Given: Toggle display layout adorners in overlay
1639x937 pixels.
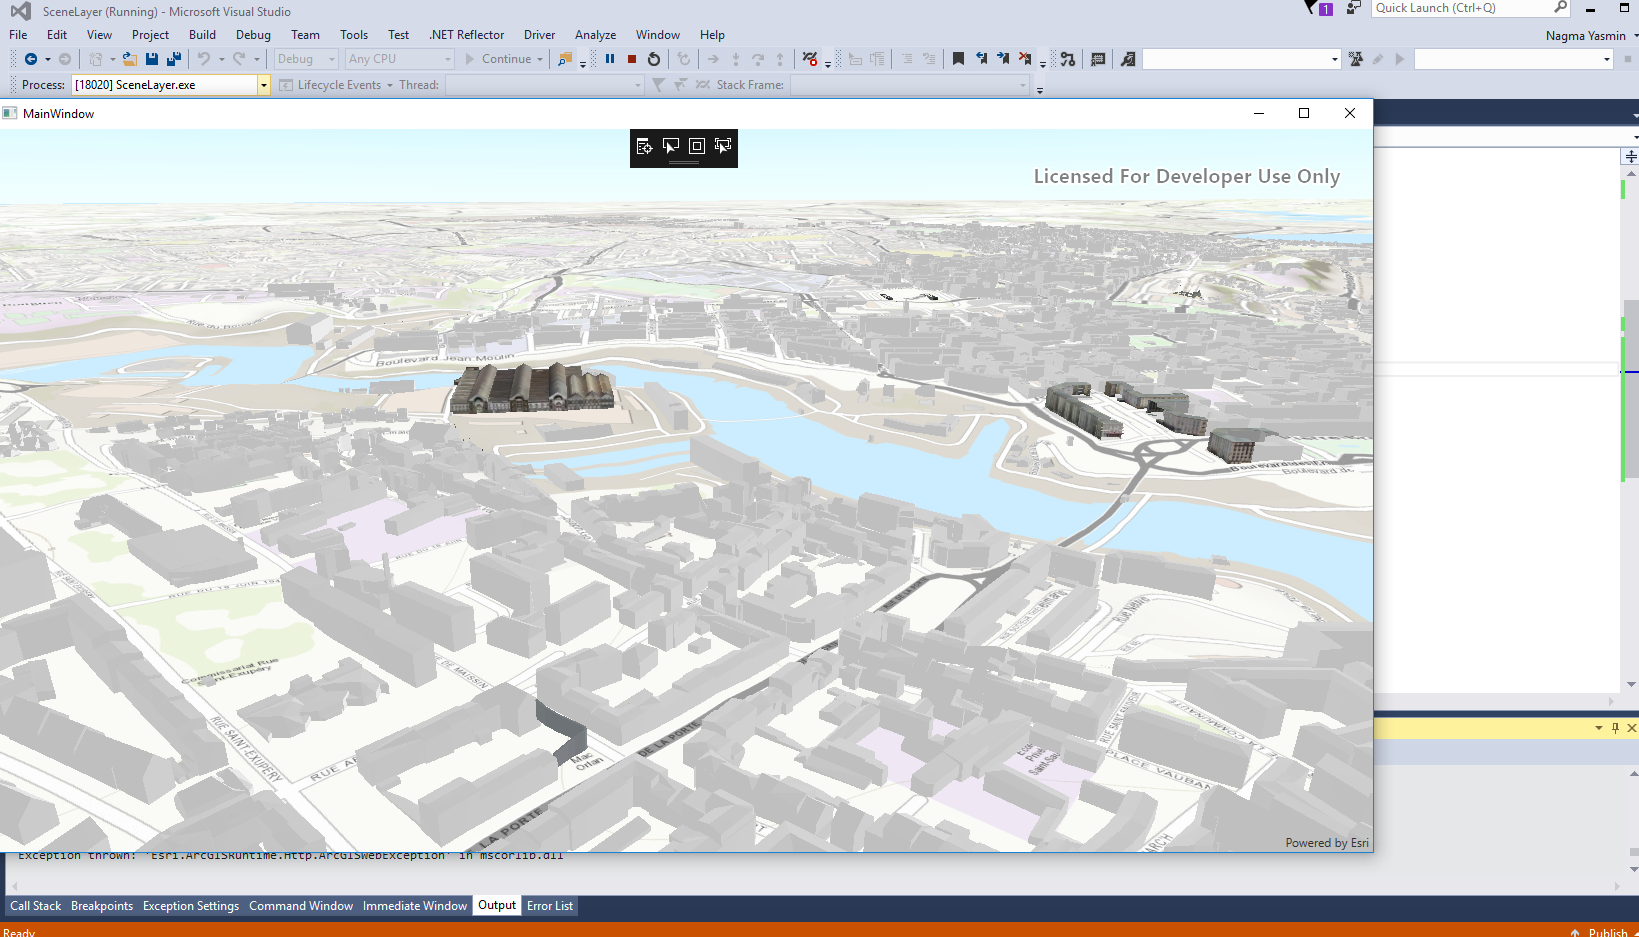Looking at the screenshot, I should point(697,146).
